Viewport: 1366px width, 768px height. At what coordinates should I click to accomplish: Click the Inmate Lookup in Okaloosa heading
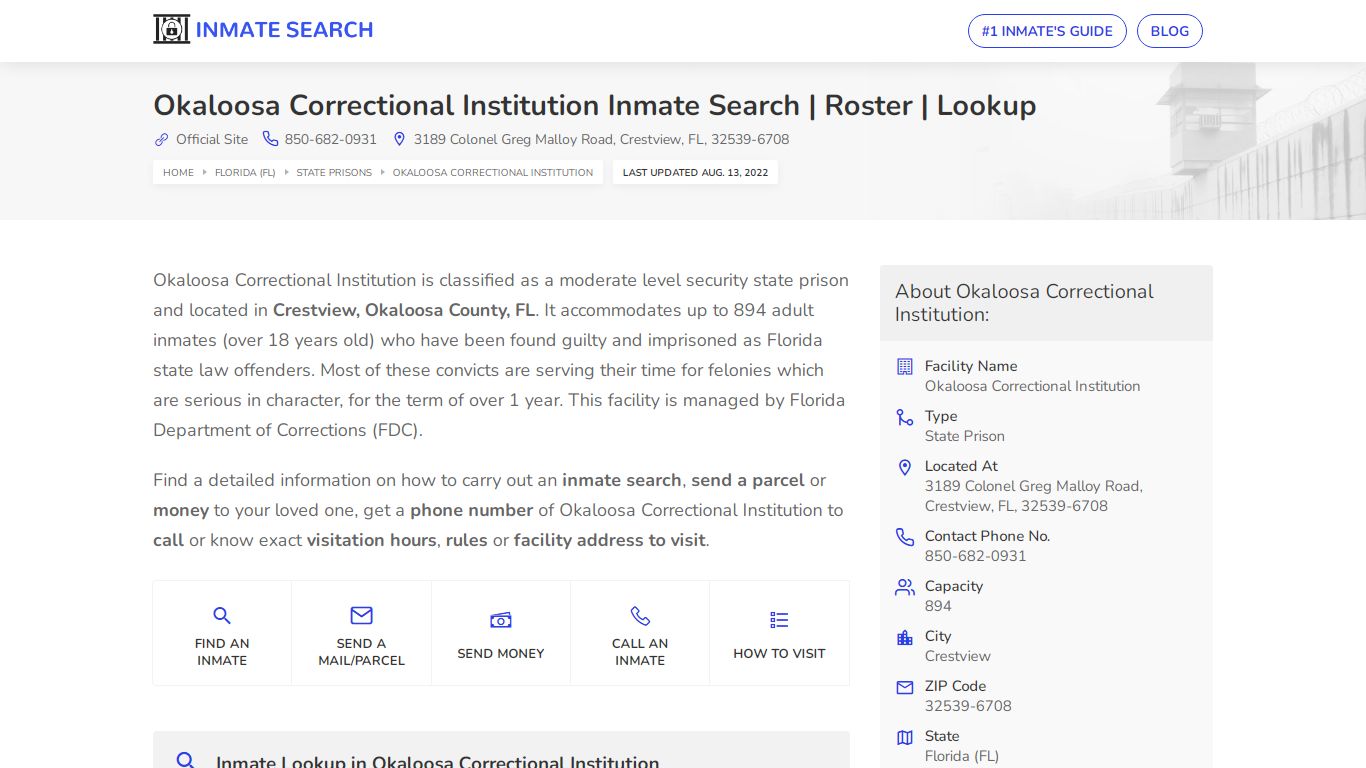(x=438, y=762)
